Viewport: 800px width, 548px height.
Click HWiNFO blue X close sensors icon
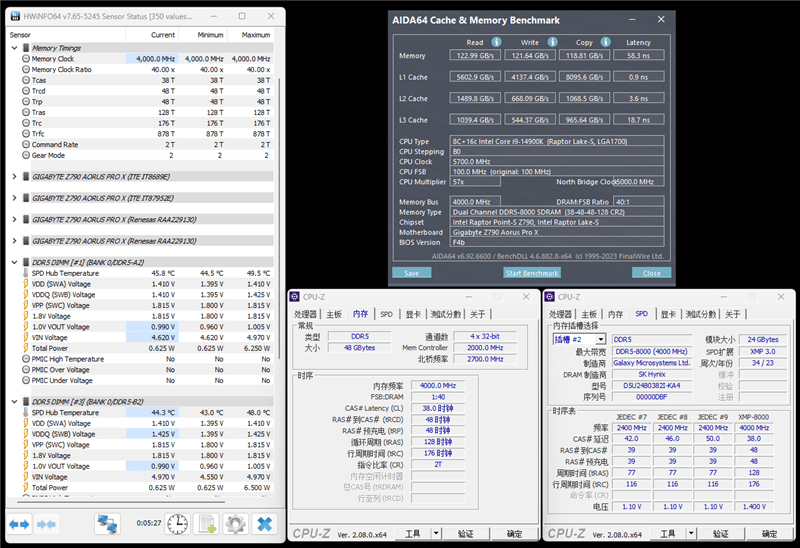point(264,524)
